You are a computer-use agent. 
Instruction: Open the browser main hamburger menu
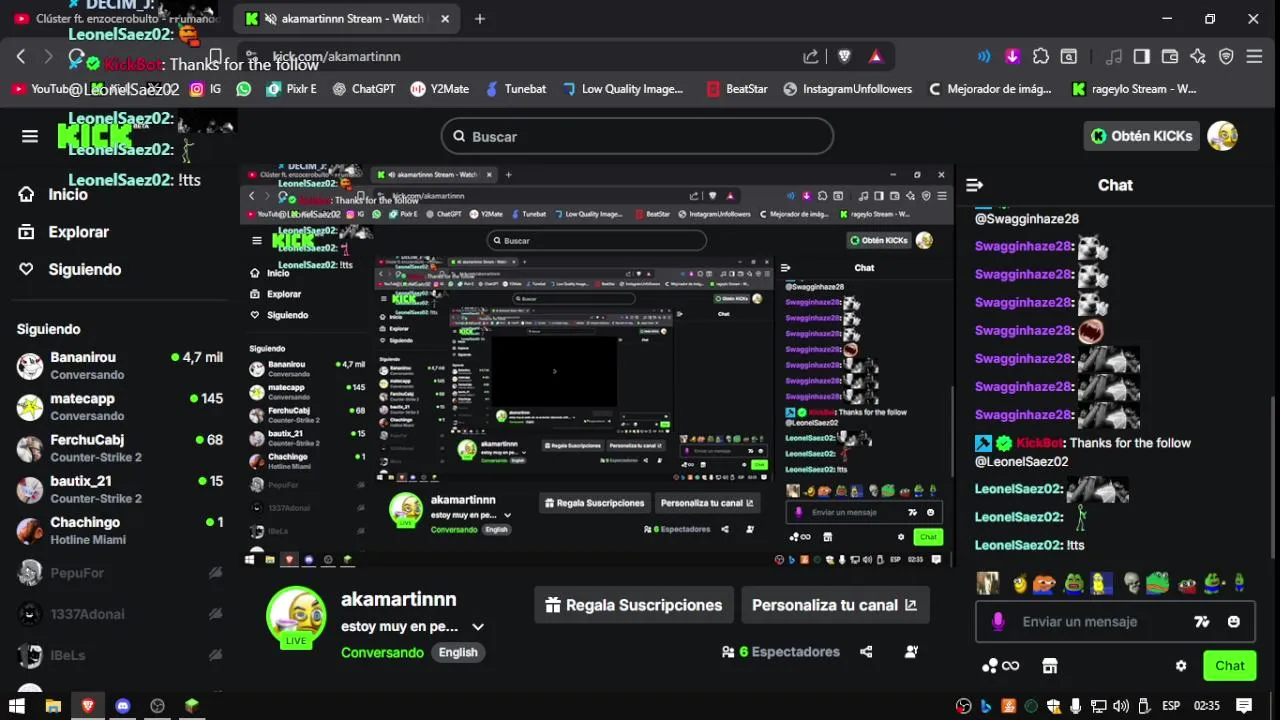tap(1254, 56)
